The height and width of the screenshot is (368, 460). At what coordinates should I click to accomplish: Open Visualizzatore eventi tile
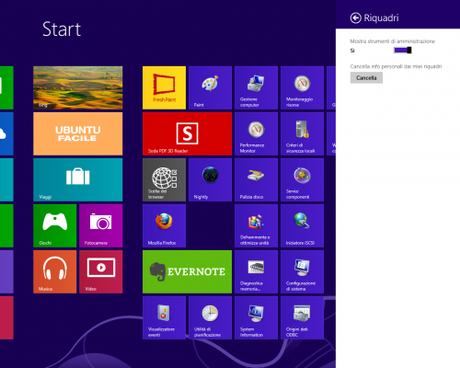[x=164, y=318]
